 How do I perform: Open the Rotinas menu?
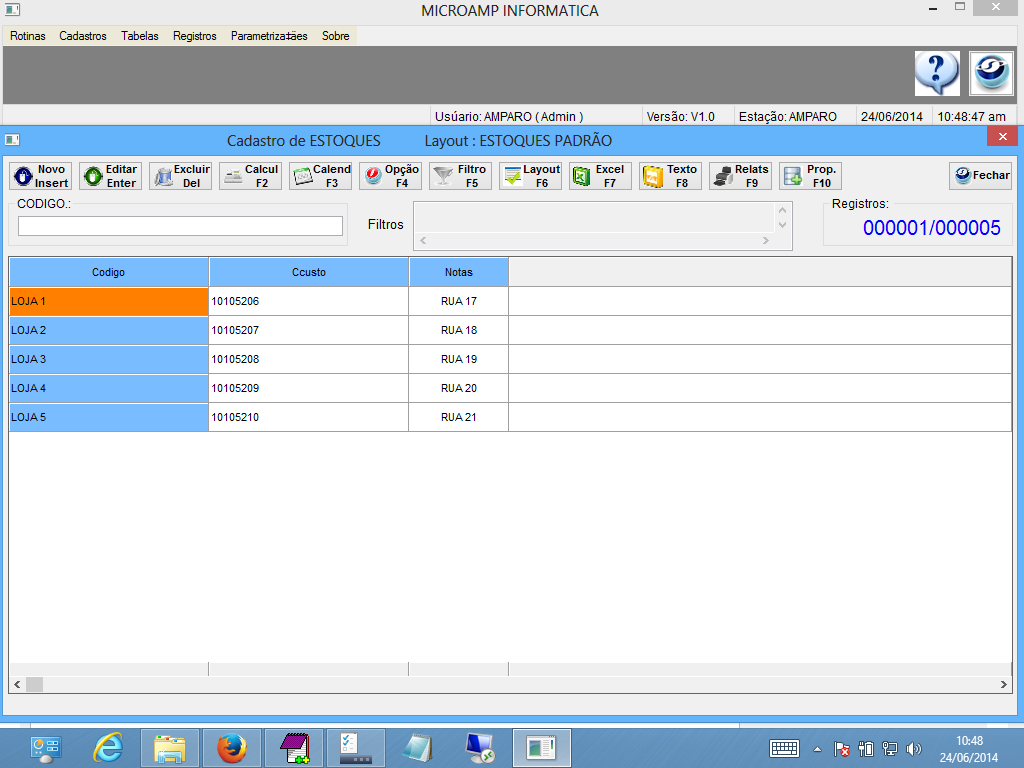[28, 36]
